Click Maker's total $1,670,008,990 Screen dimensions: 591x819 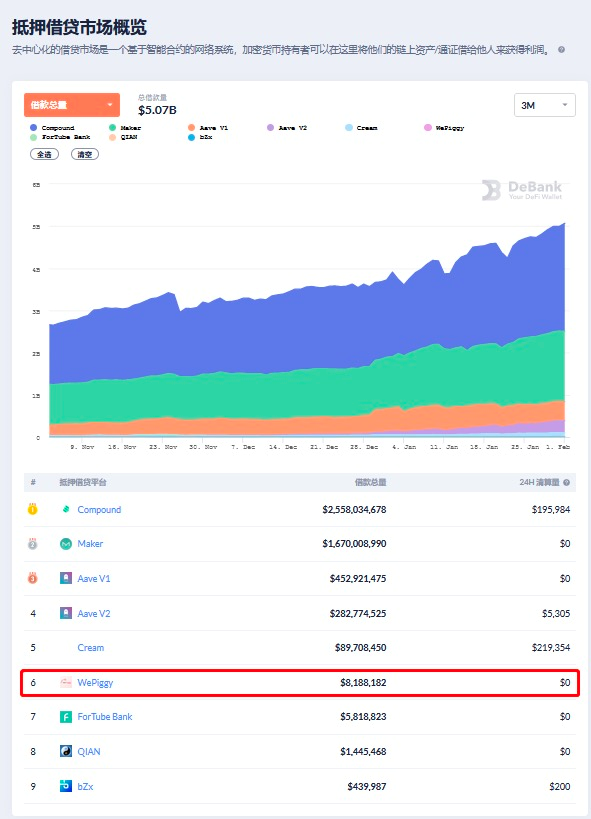[x=354, y=544]
